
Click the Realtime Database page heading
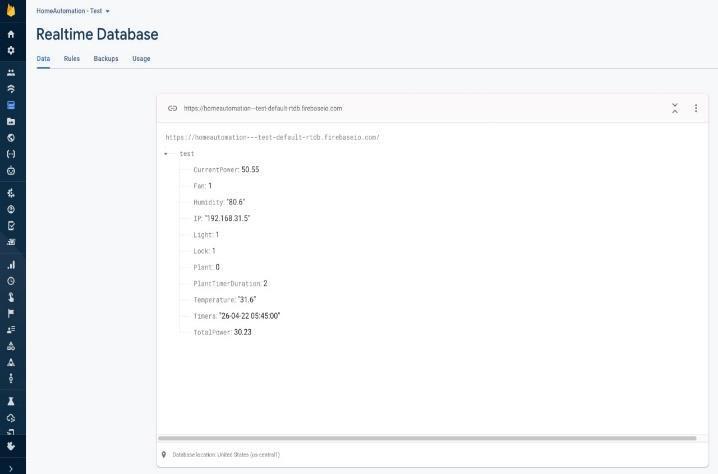coord(97,34)
